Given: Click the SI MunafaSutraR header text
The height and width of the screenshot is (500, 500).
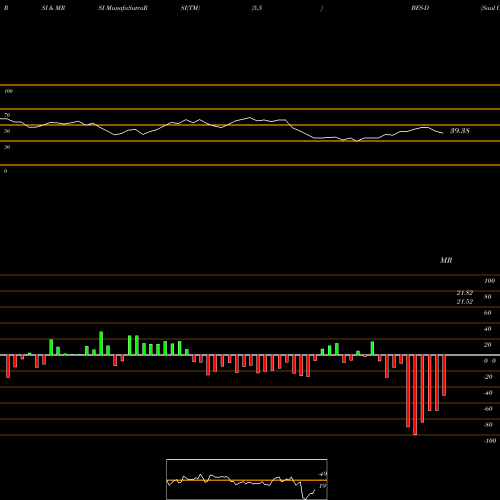Looking at the screenshot, I should pyautogui.click(x=123, y=8).
